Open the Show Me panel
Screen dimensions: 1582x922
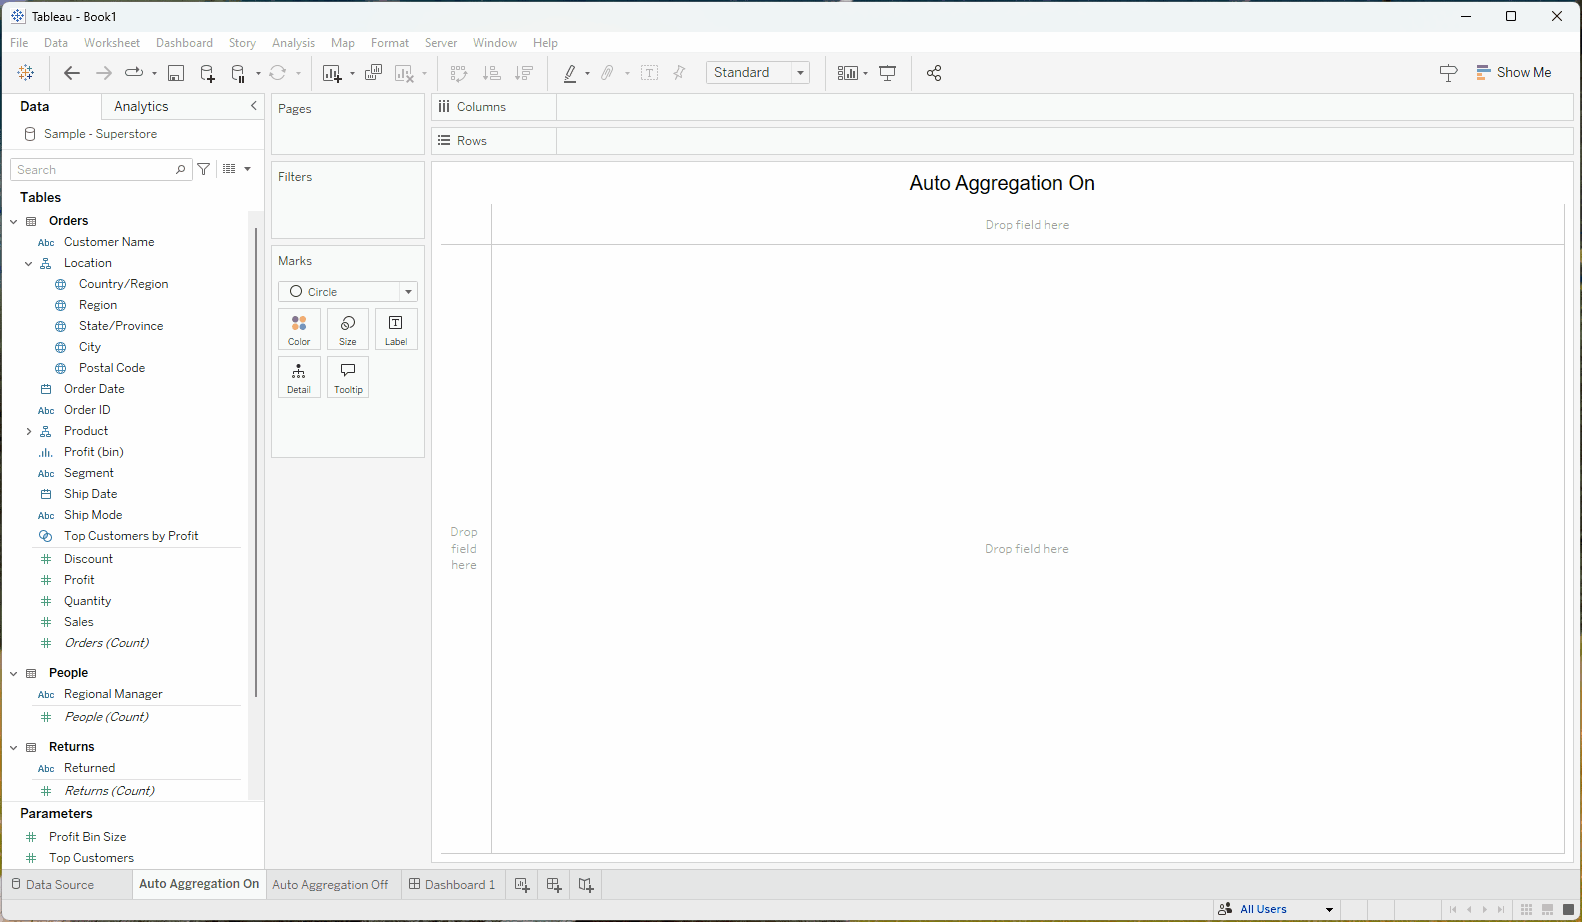[x=1514, y=73]
